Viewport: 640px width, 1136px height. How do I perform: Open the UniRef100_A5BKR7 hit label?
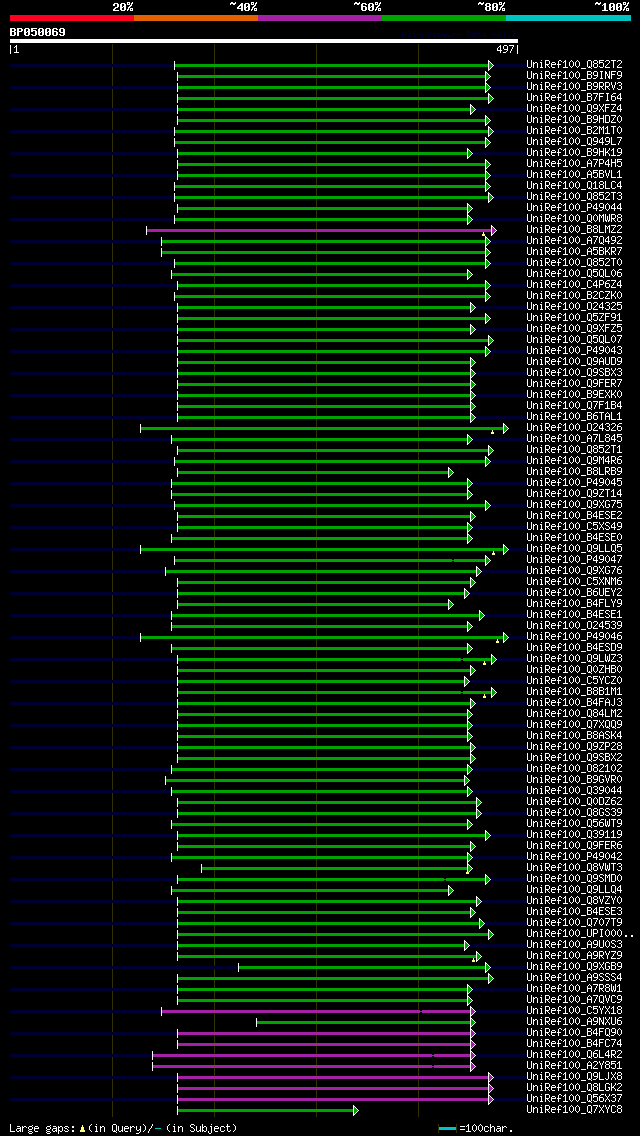pos(574,252)
